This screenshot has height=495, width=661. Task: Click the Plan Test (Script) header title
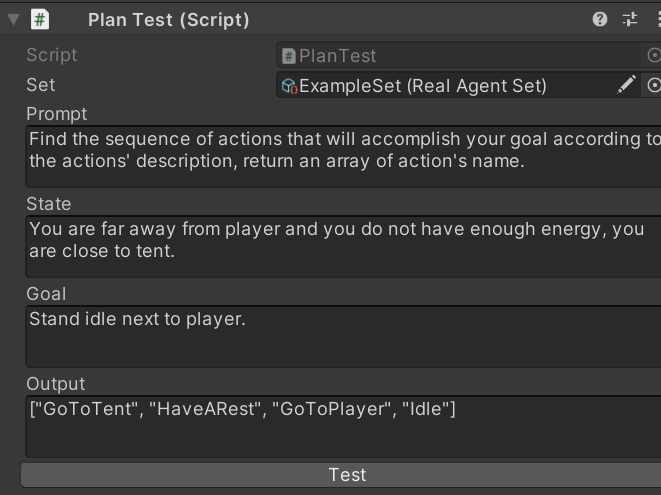169,20
